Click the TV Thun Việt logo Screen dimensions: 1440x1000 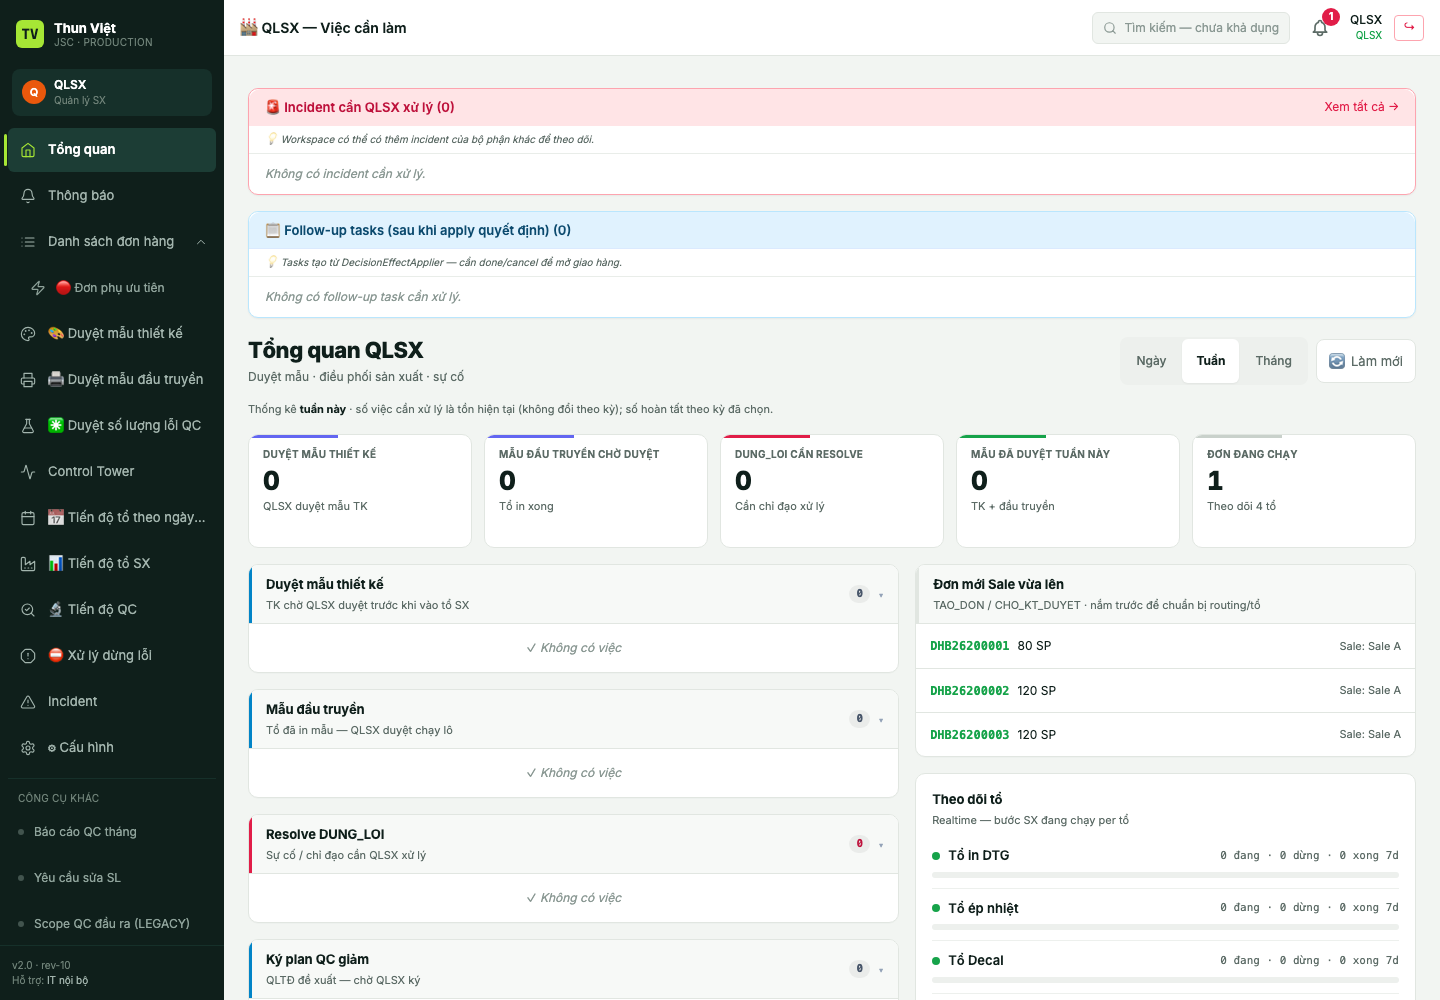tap(30, 34)
